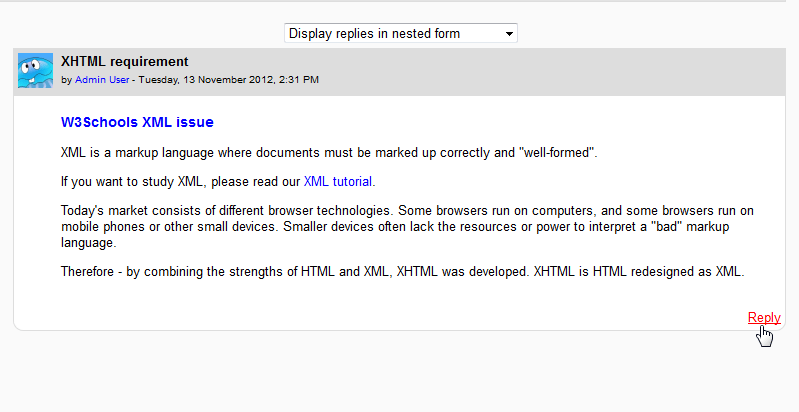799x412 pixels.
Task: Follow the "XML tutorial" link
Action: pos(338,181)
